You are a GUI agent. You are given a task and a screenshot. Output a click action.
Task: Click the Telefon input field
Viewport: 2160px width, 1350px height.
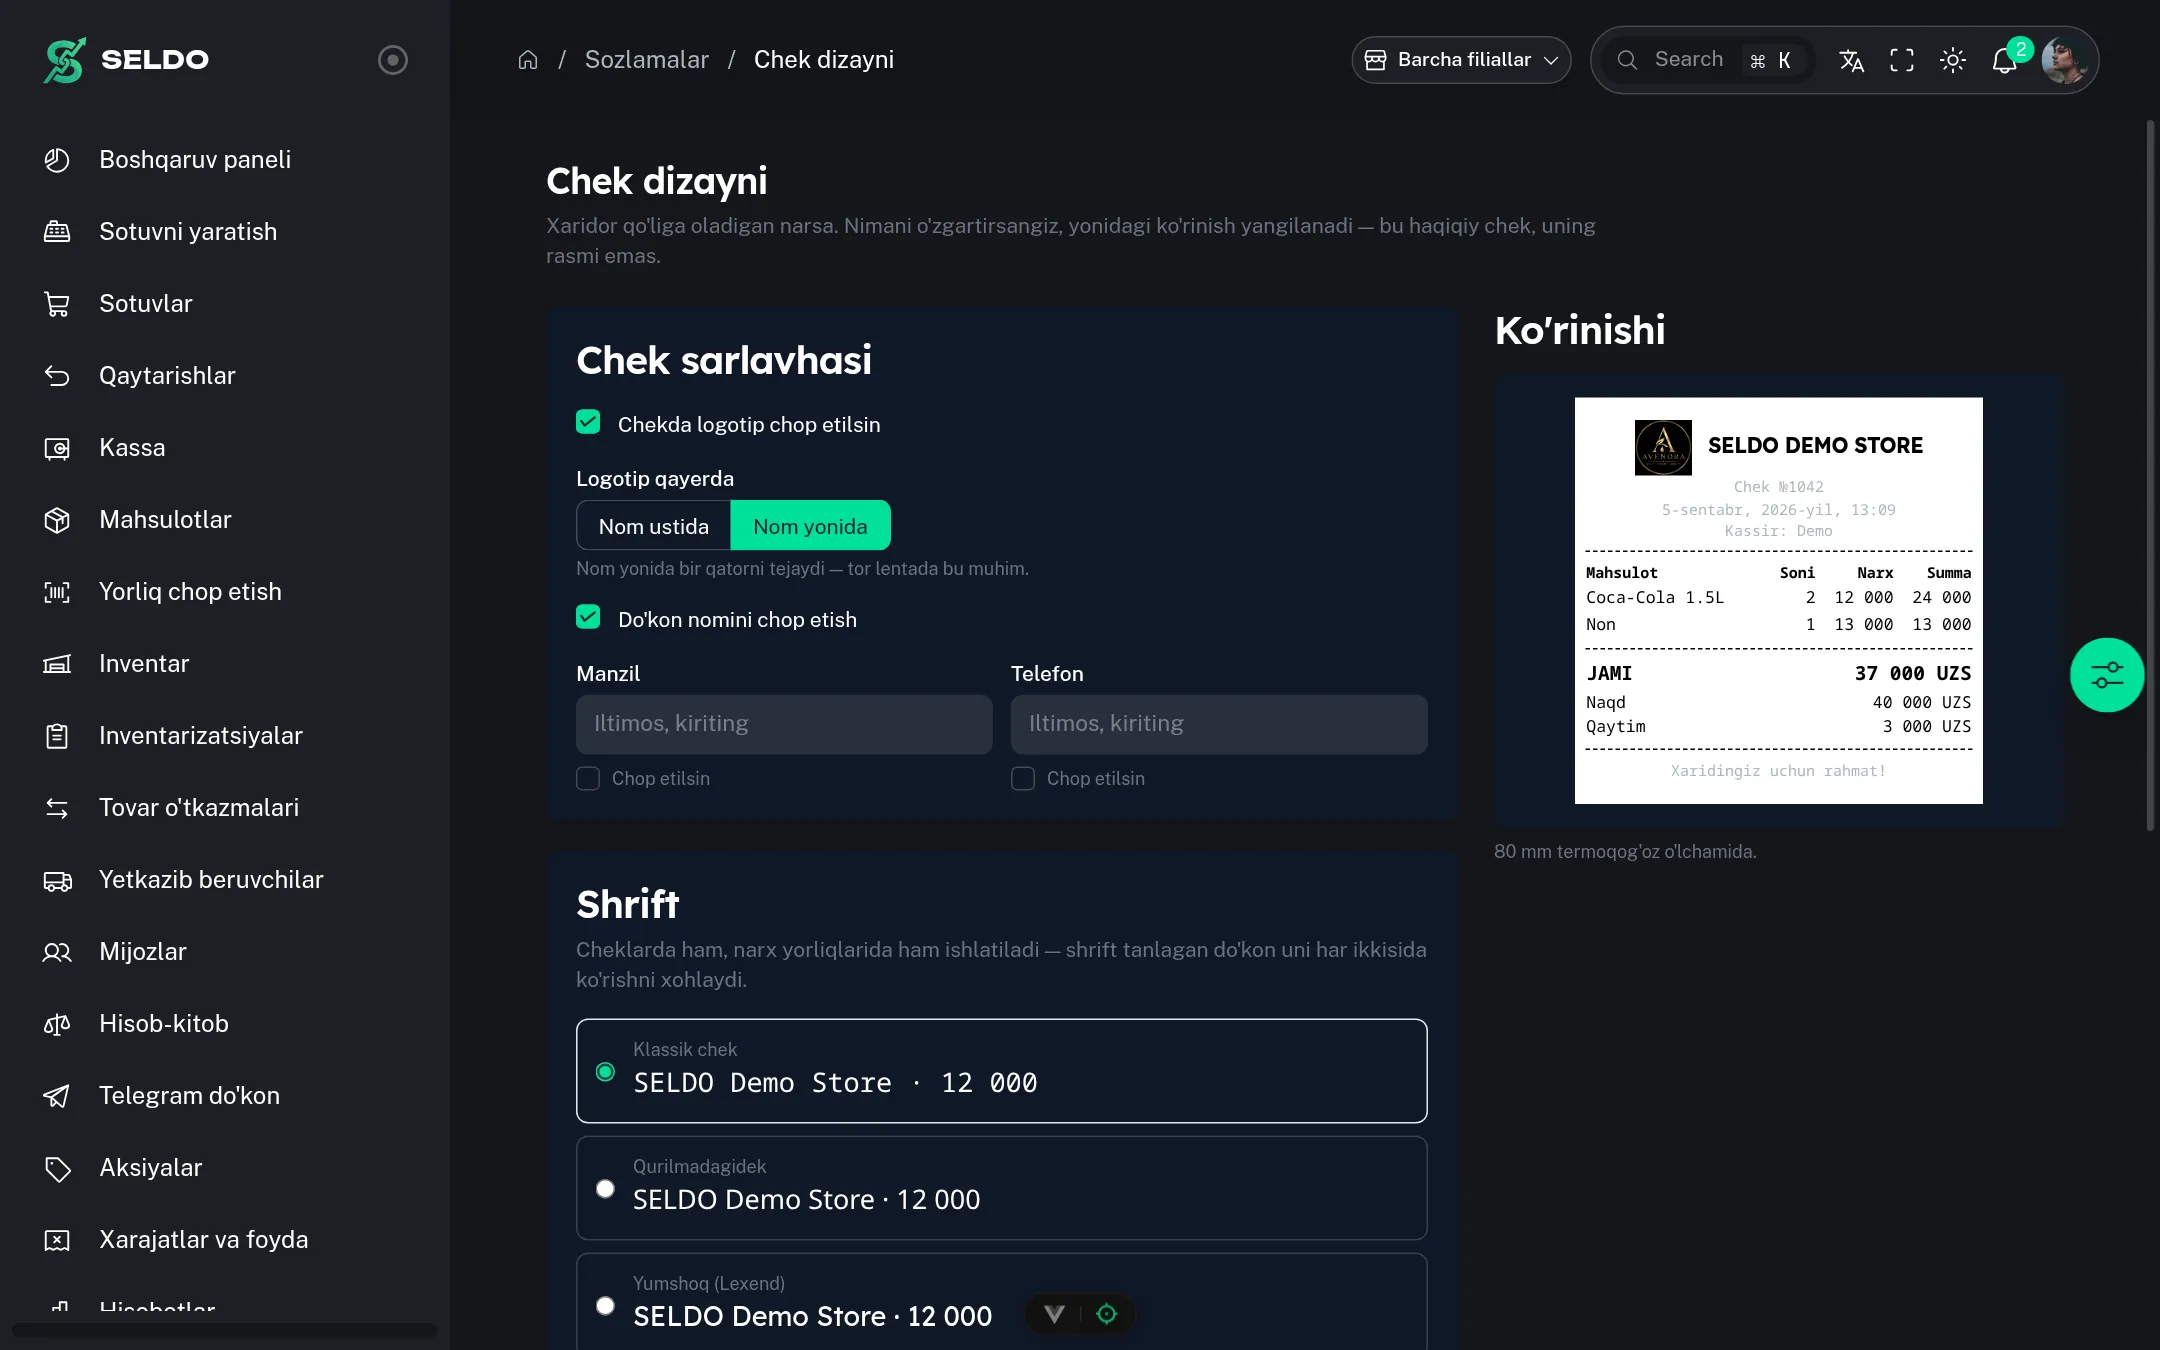tap(1219, 724)
